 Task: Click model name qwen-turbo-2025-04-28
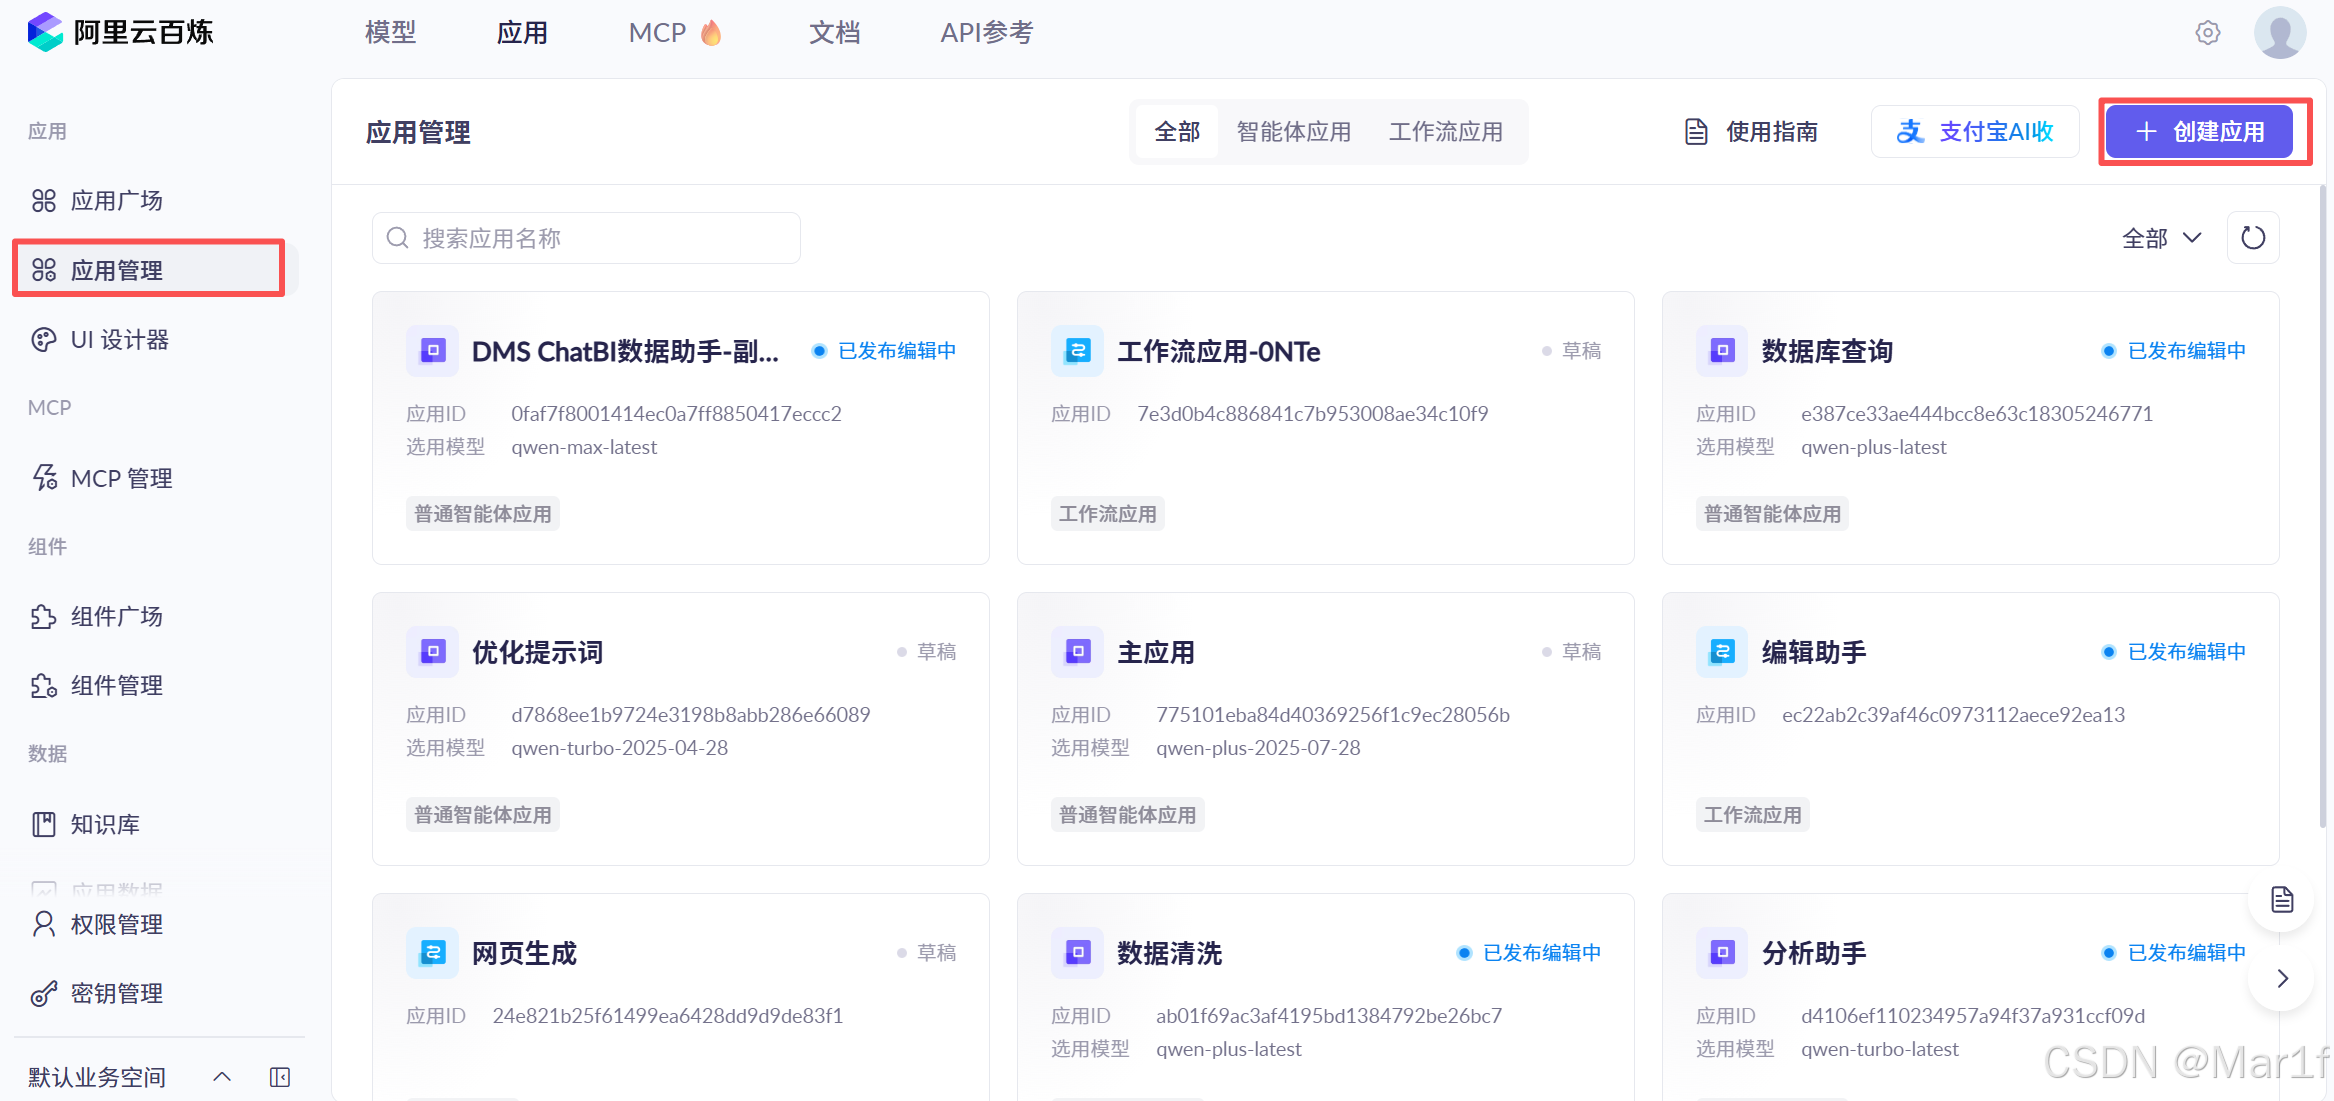[619, 748]
